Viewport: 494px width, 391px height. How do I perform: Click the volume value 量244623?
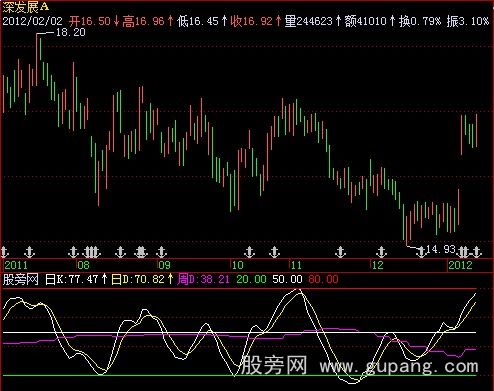[309, 21]
